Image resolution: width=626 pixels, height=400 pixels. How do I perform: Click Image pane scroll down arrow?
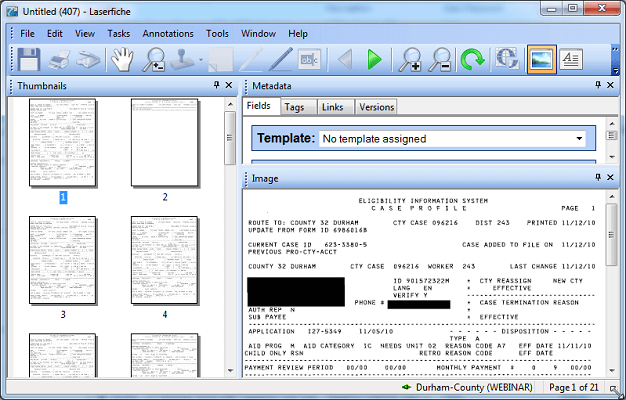[612, 371]
